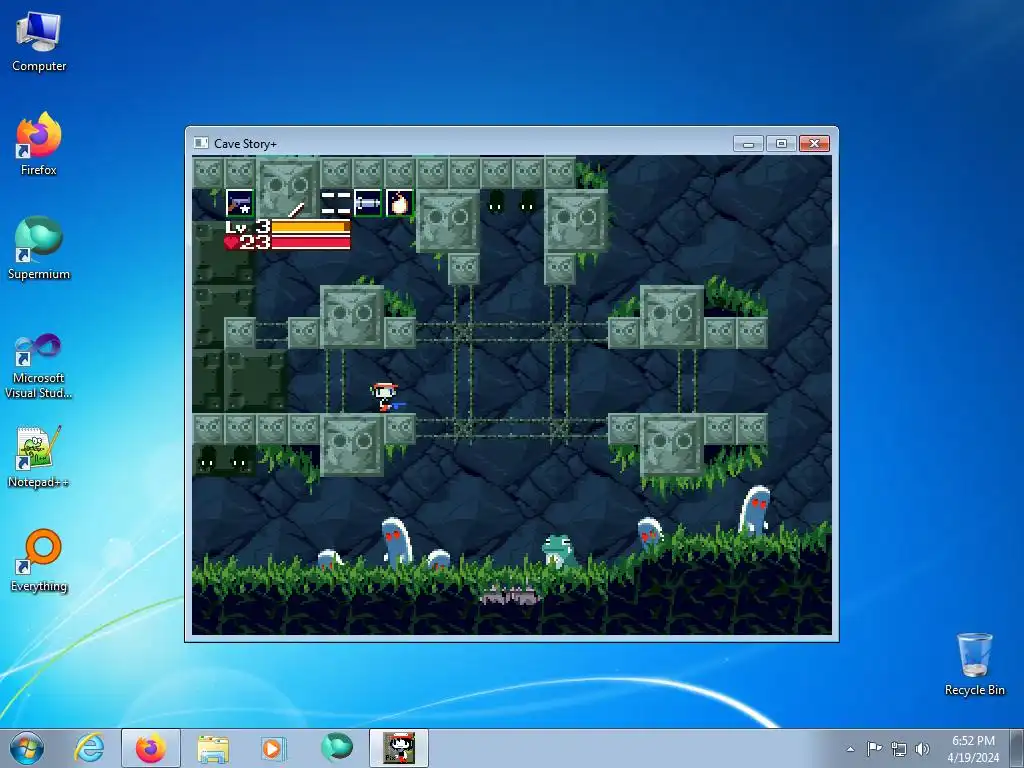This screenshot has height=768, width=1024.
Task: Maximize the Cave Story+ window
Action: click(x=781, y=144)
